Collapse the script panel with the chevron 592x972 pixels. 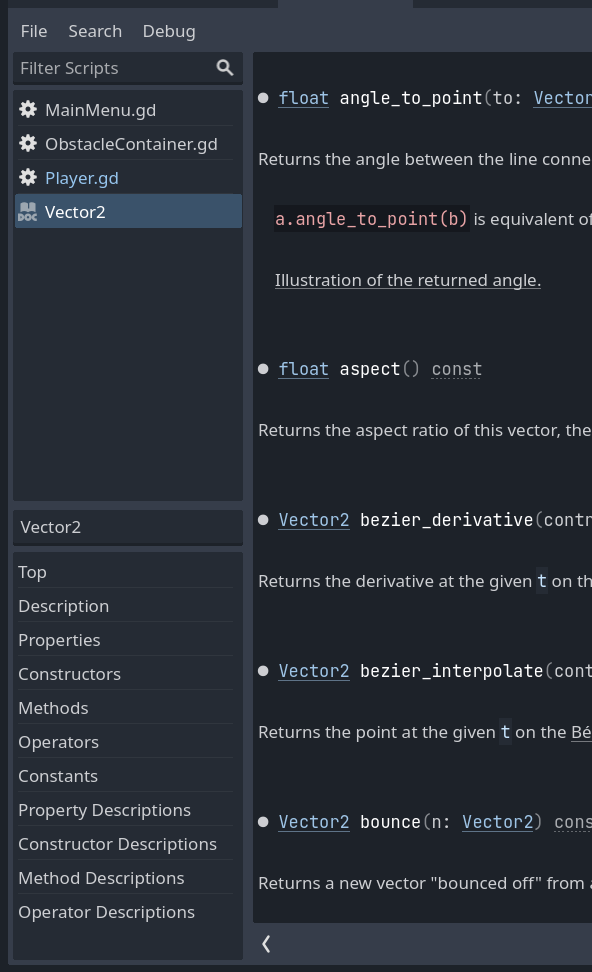(266, 943)
